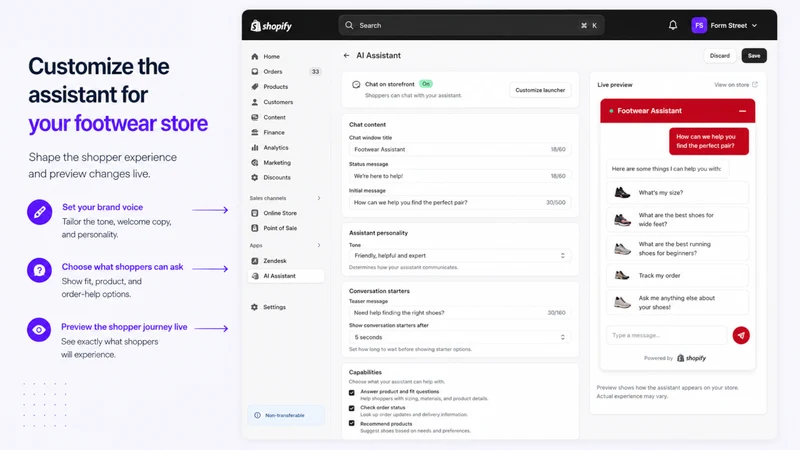Click the Teaser message field
Image resolution: width=800 pixels, height=450 pixels.
coord(460,313)
